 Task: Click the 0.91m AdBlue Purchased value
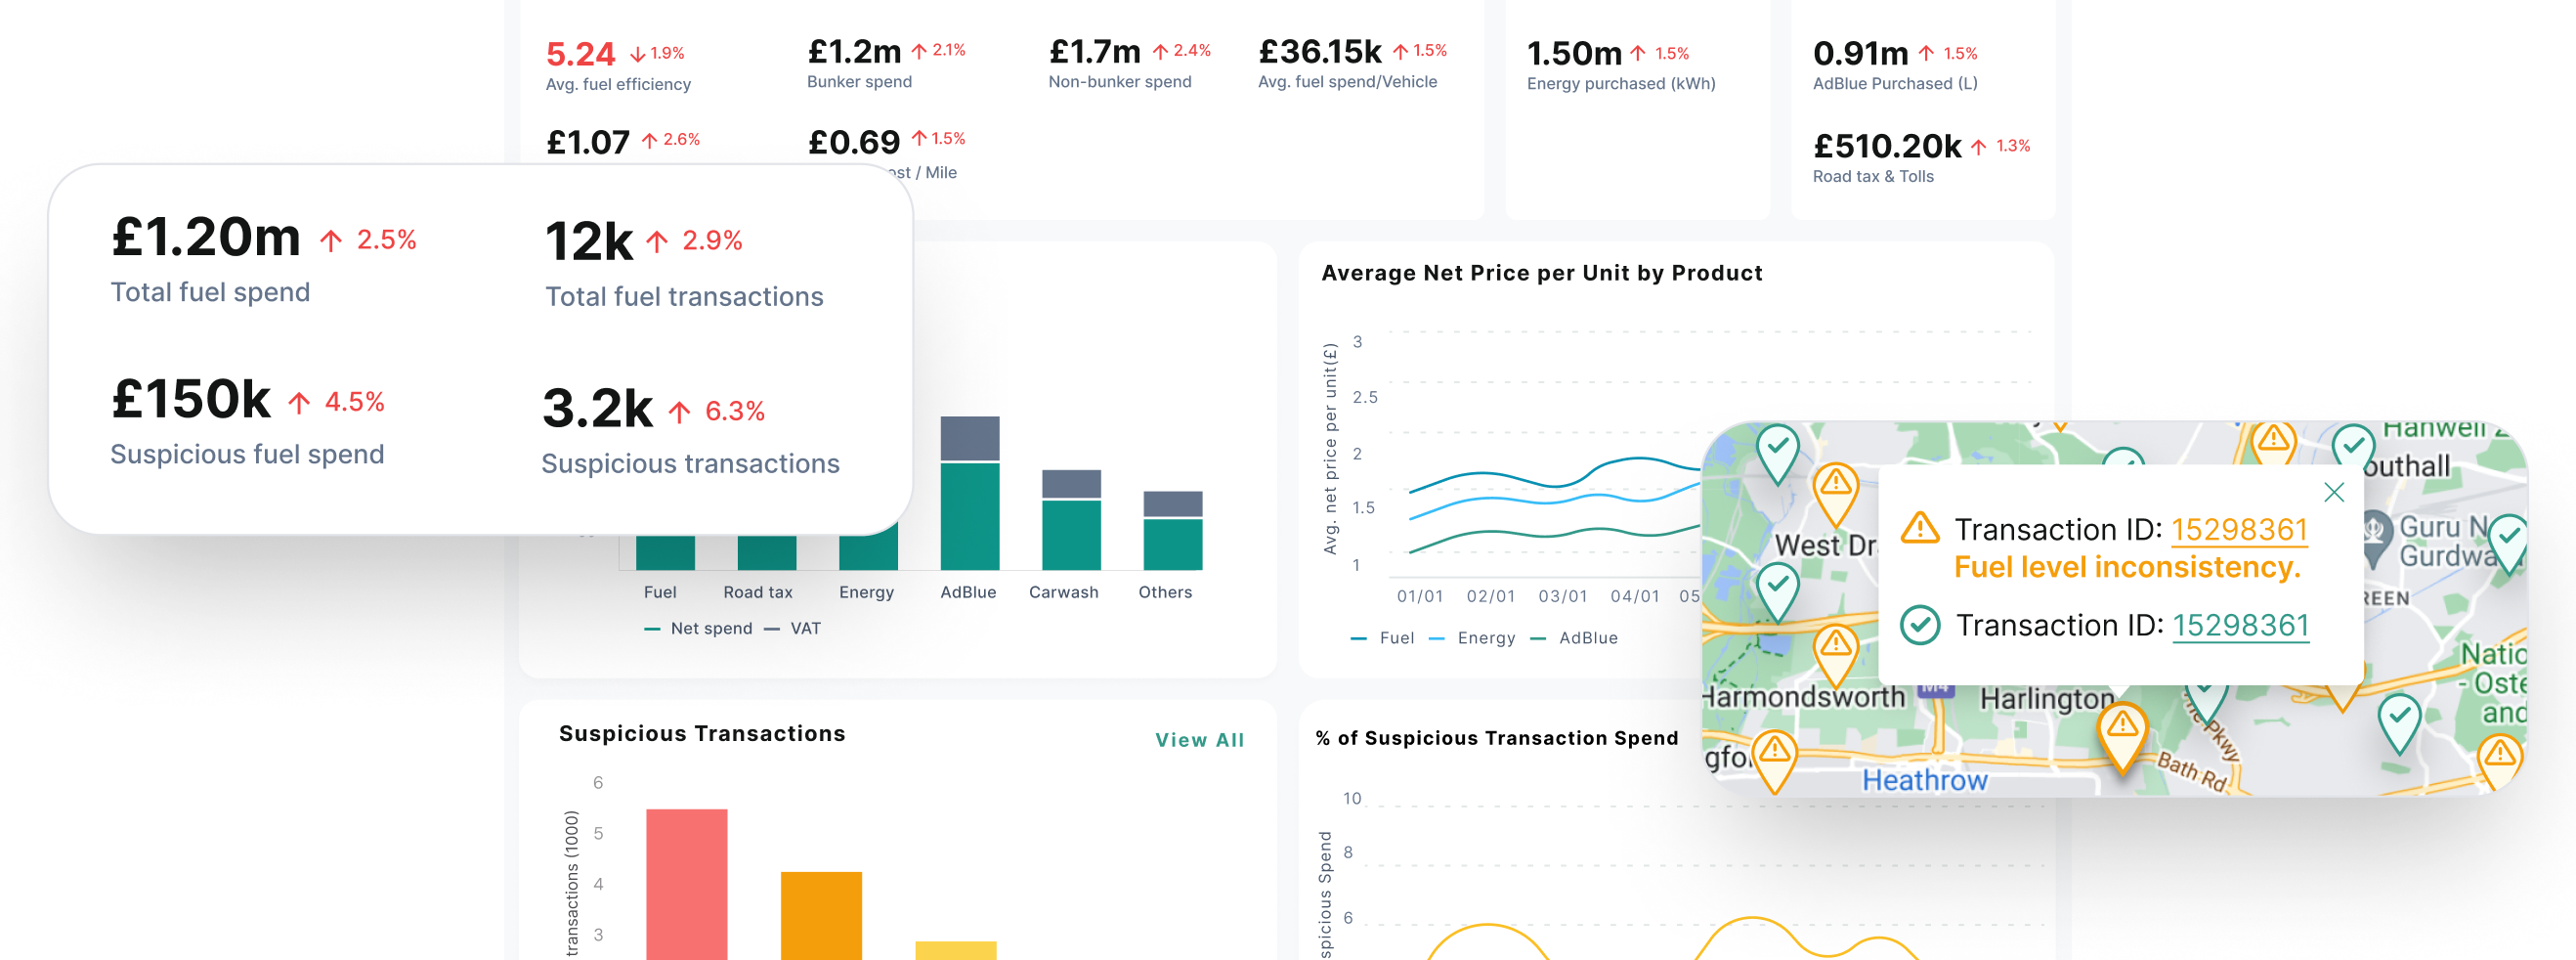[x=1860, y=53]
